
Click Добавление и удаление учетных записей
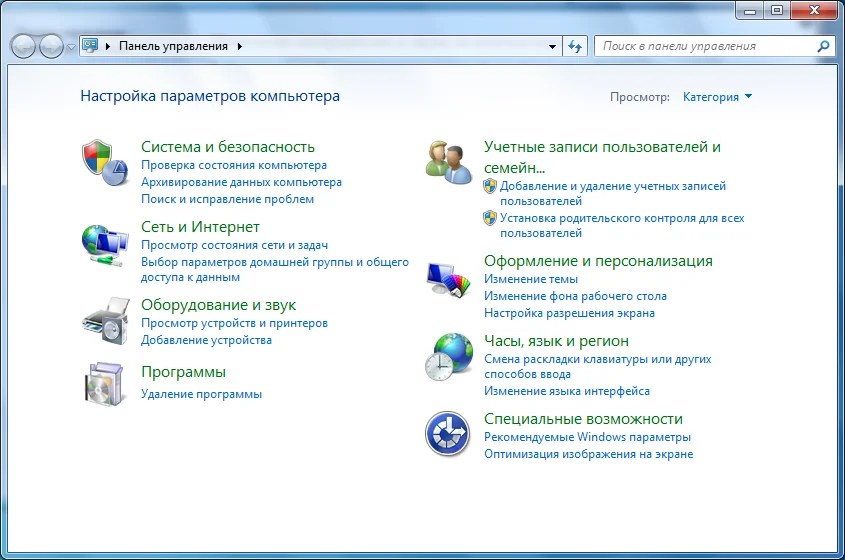(x=613, y=193)
